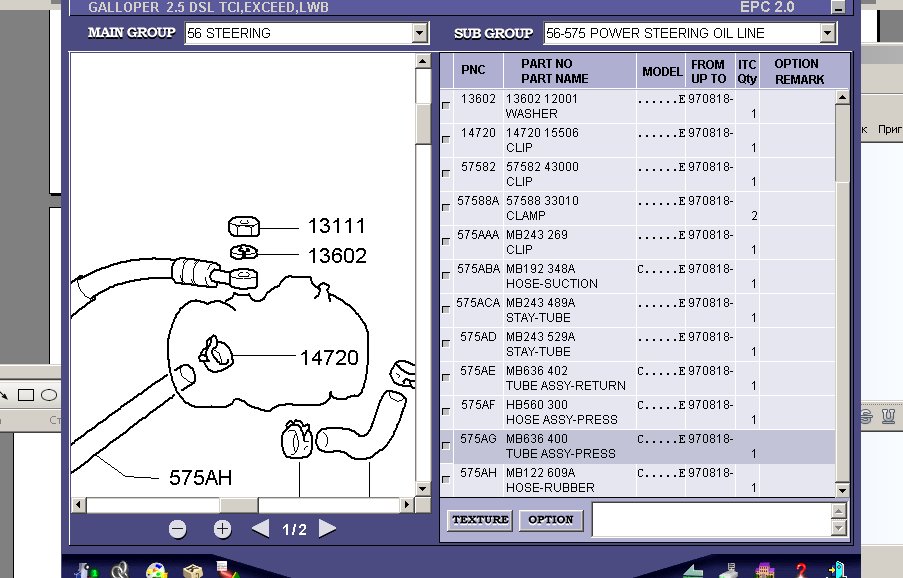This screenshot has height=578, width=903.
Task: Click the PNC column header
Action: click(479, 71)
